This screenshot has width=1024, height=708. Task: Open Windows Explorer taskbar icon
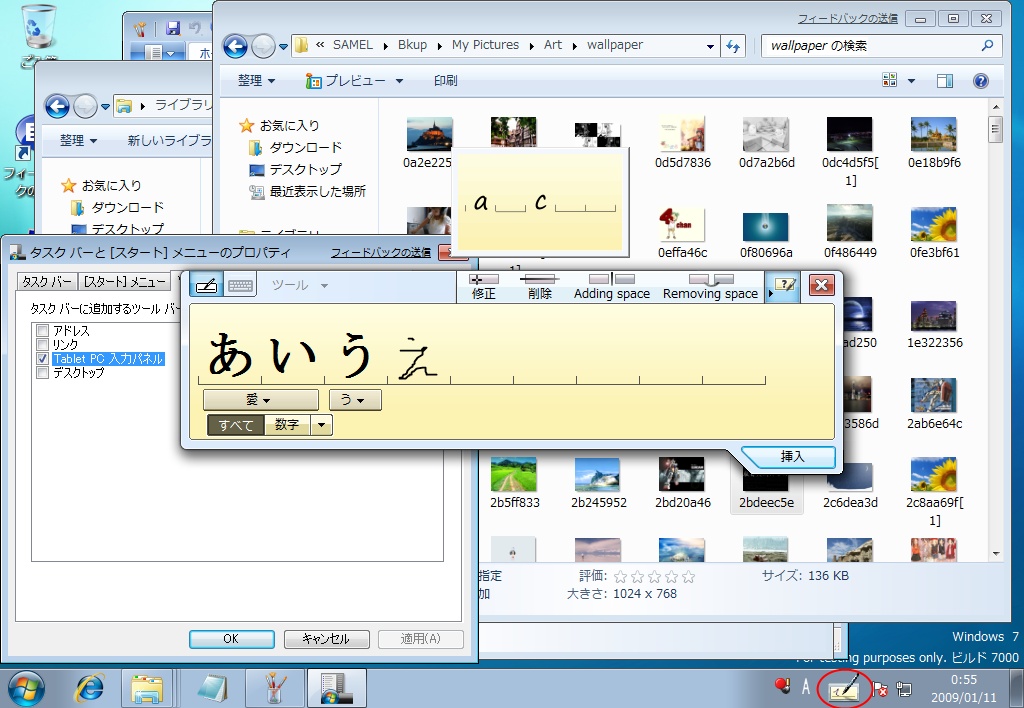click(147, 688)
